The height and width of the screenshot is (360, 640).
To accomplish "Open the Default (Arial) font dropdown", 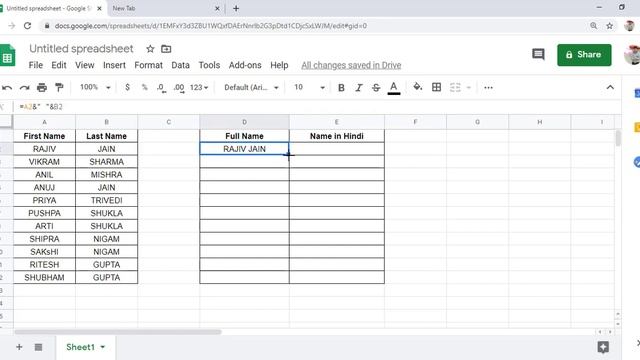I will (x=251, y=87).
